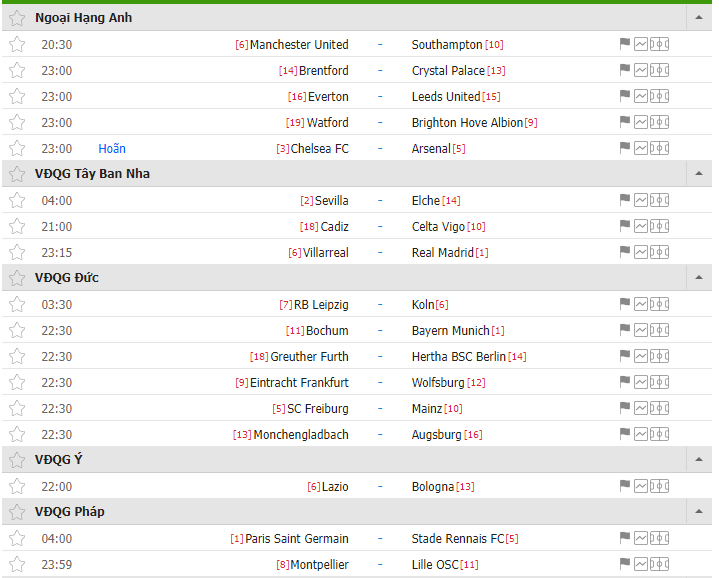
Task: Click the Wolfsburg team name
Action: pyautogui.click(x=438, y=383)
